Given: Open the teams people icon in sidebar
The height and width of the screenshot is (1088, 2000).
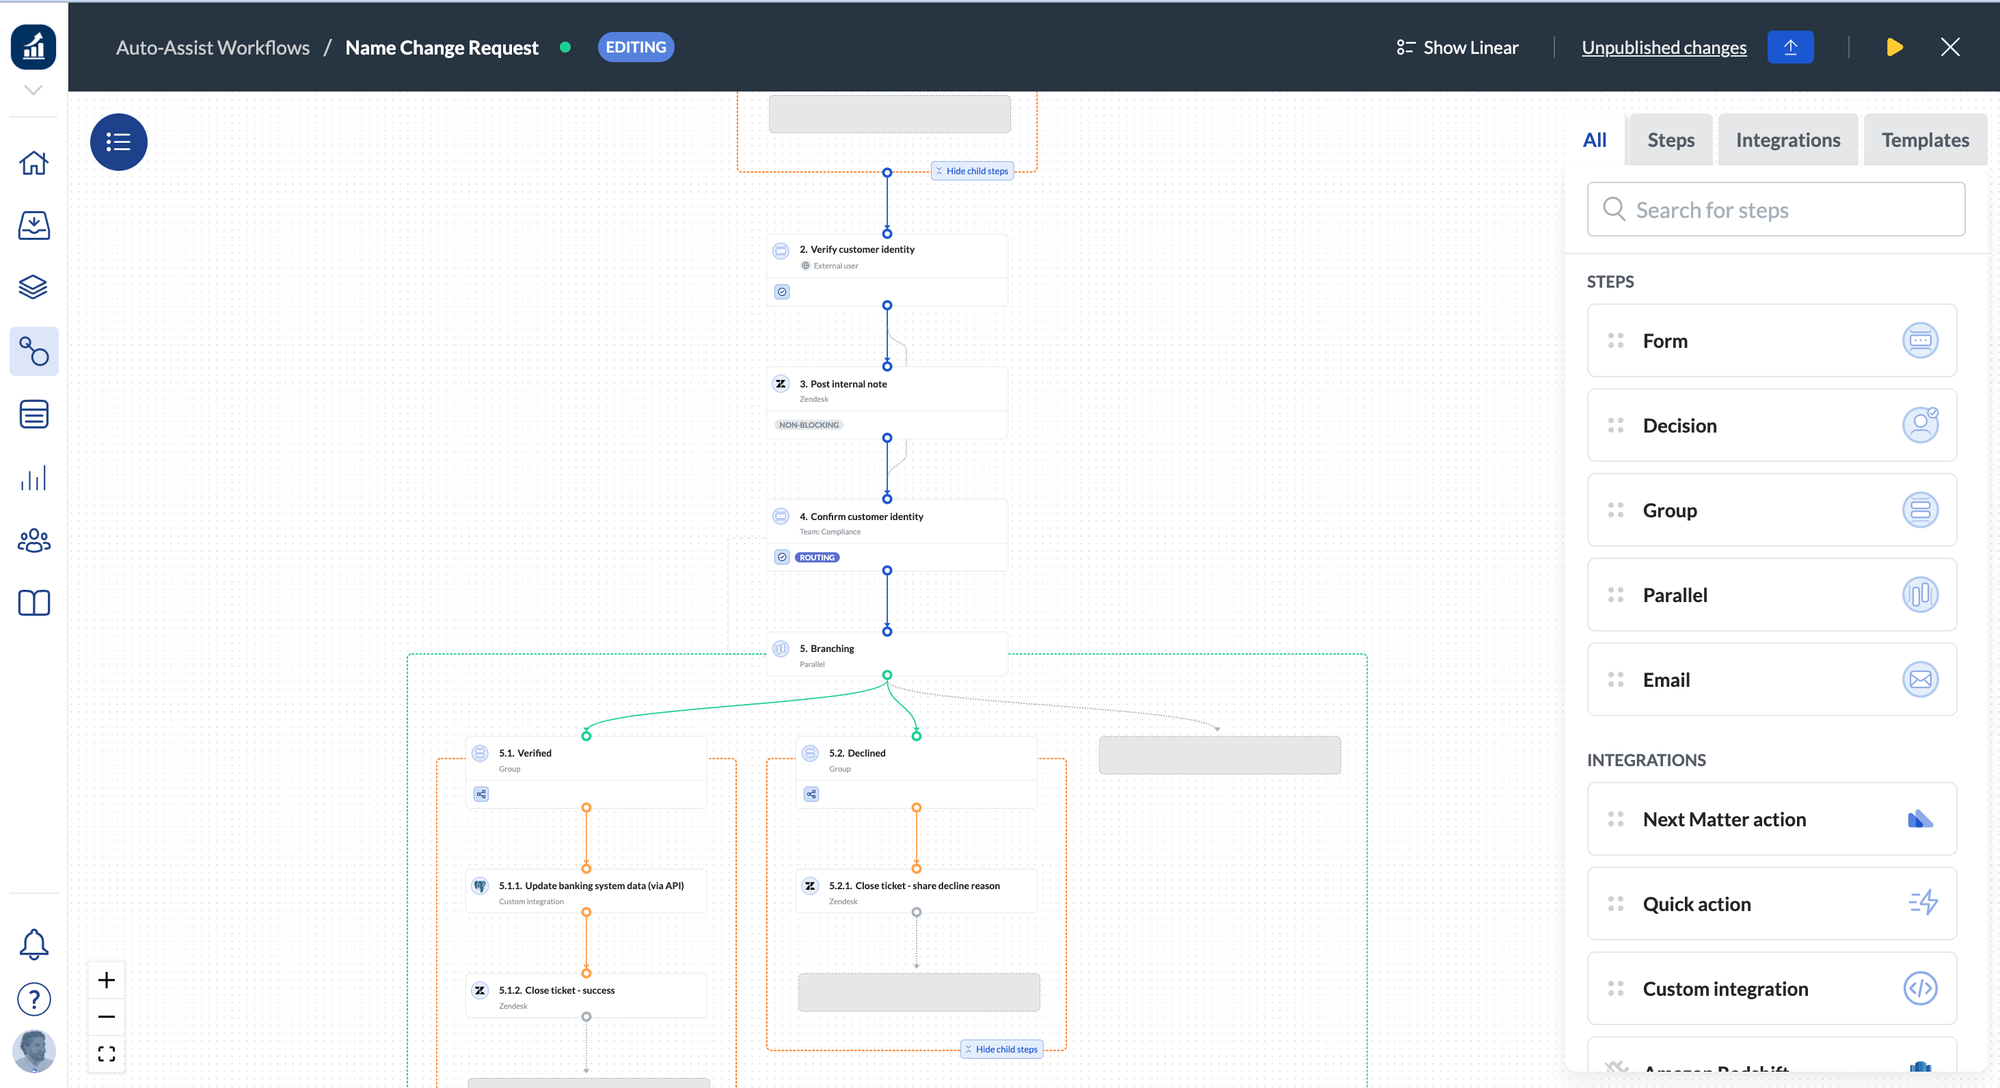Looking at the screenshot, I should (x=34, y=541).
